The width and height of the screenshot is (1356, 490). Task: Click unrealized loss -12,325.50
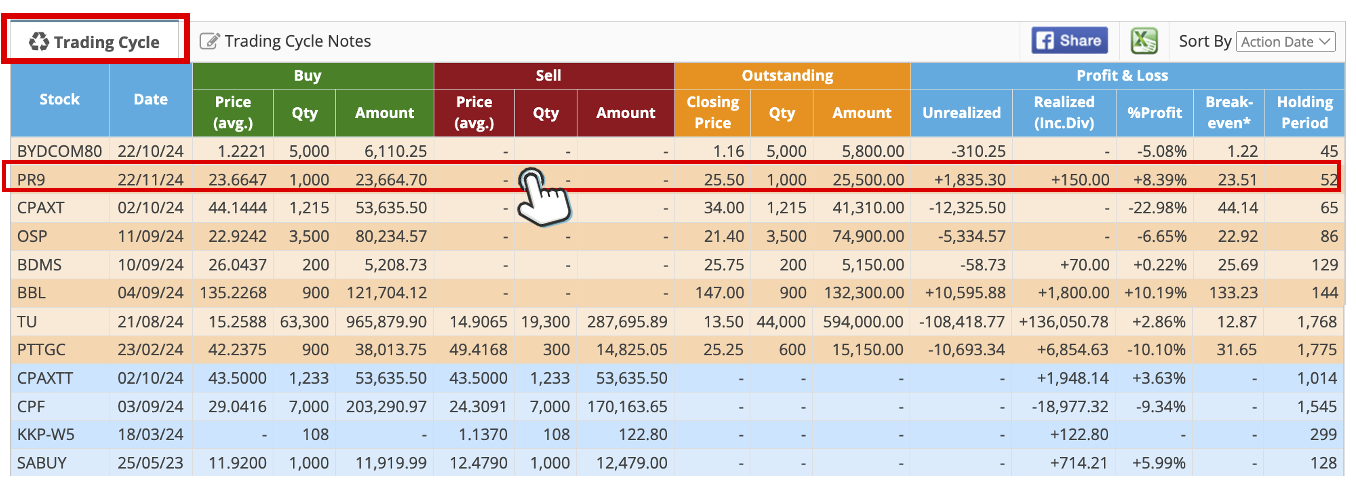pos(967,208)
